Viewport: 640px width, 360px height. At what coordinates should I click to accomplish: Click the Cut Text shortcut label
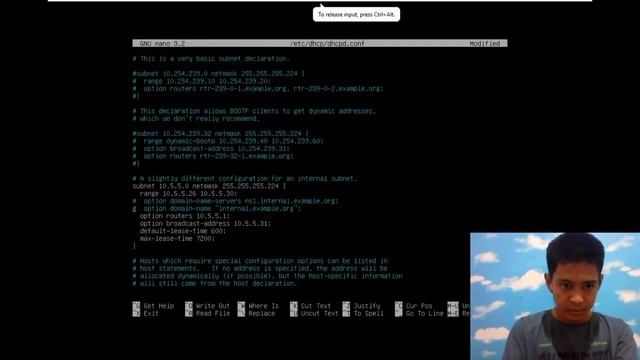click(x=316, y=306)
